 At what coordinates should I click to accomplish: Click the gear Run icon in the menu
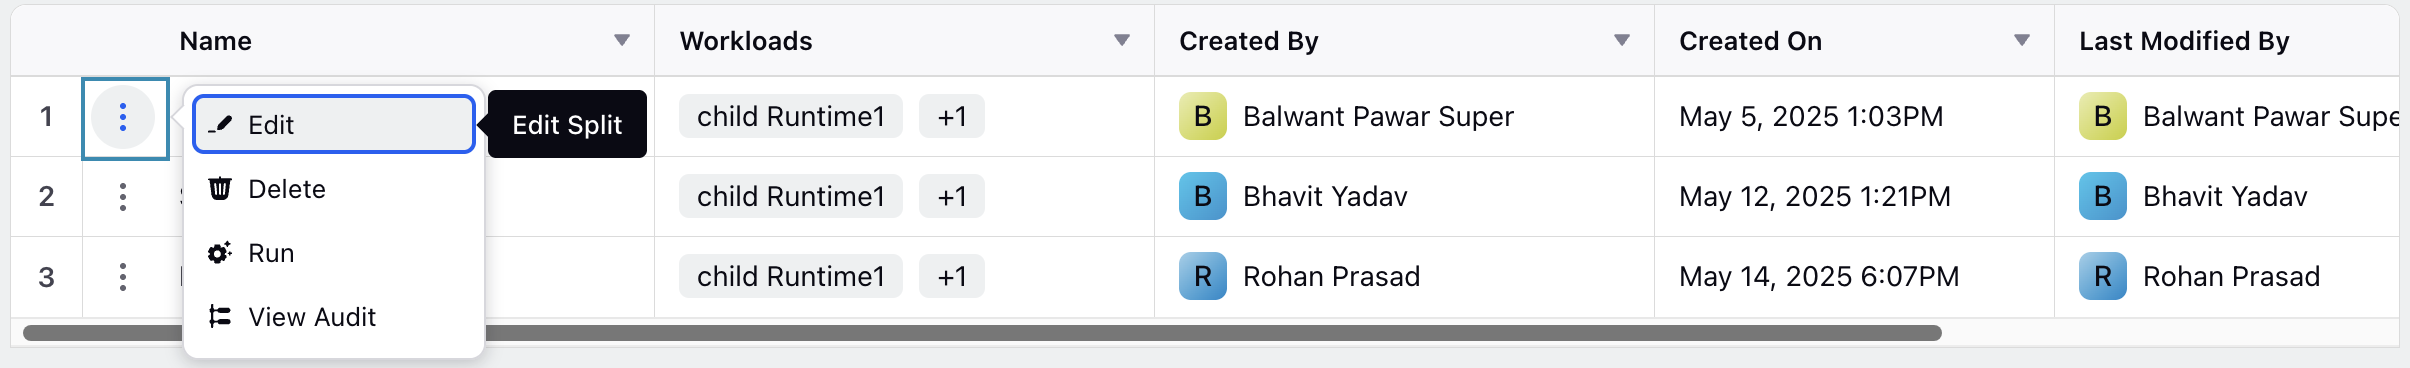[220, 253]
